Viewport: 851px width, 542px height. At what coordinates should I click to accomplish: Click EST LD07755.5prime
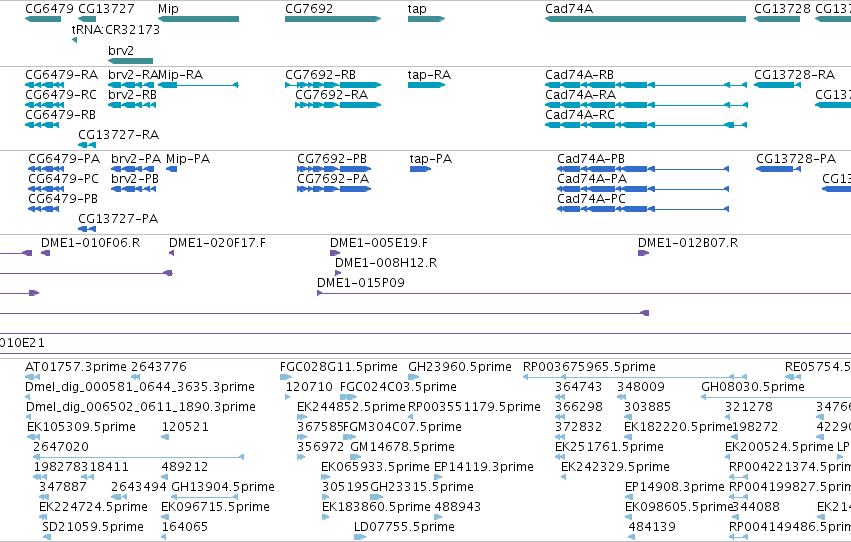[360, 537]
